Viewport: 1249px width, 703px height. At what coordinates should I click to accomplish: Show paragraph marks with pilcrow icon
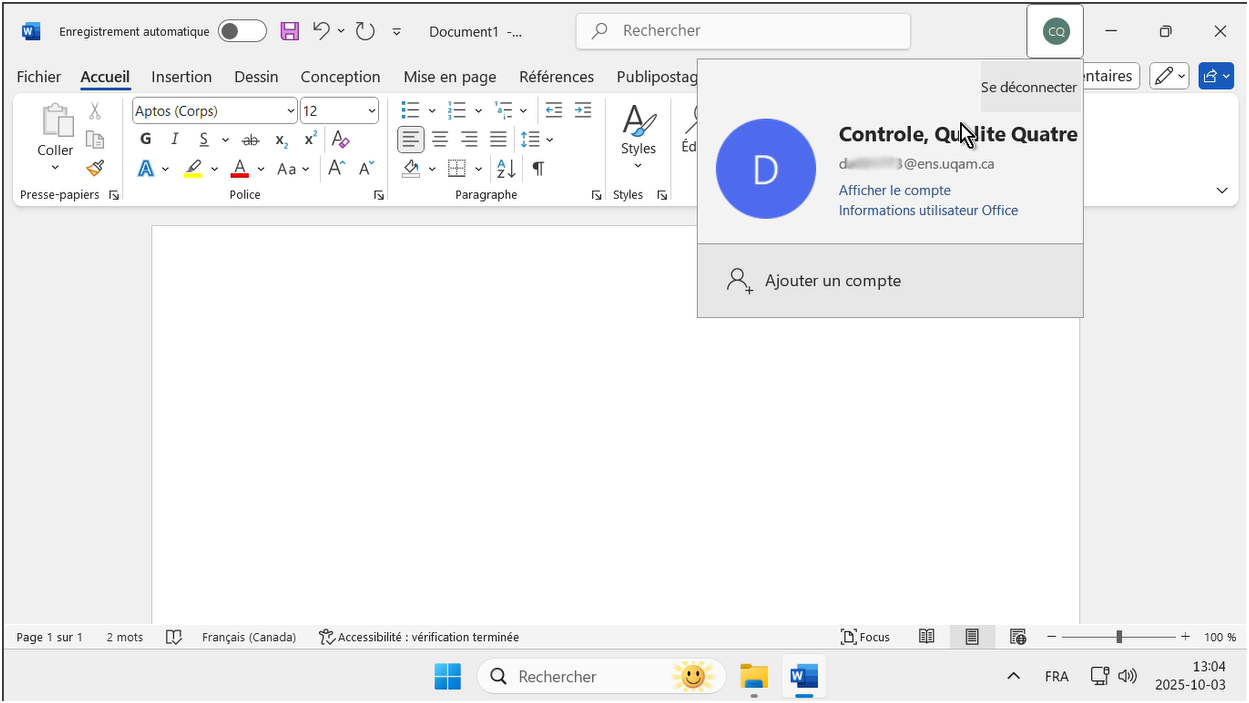click(x=538, y=169)
